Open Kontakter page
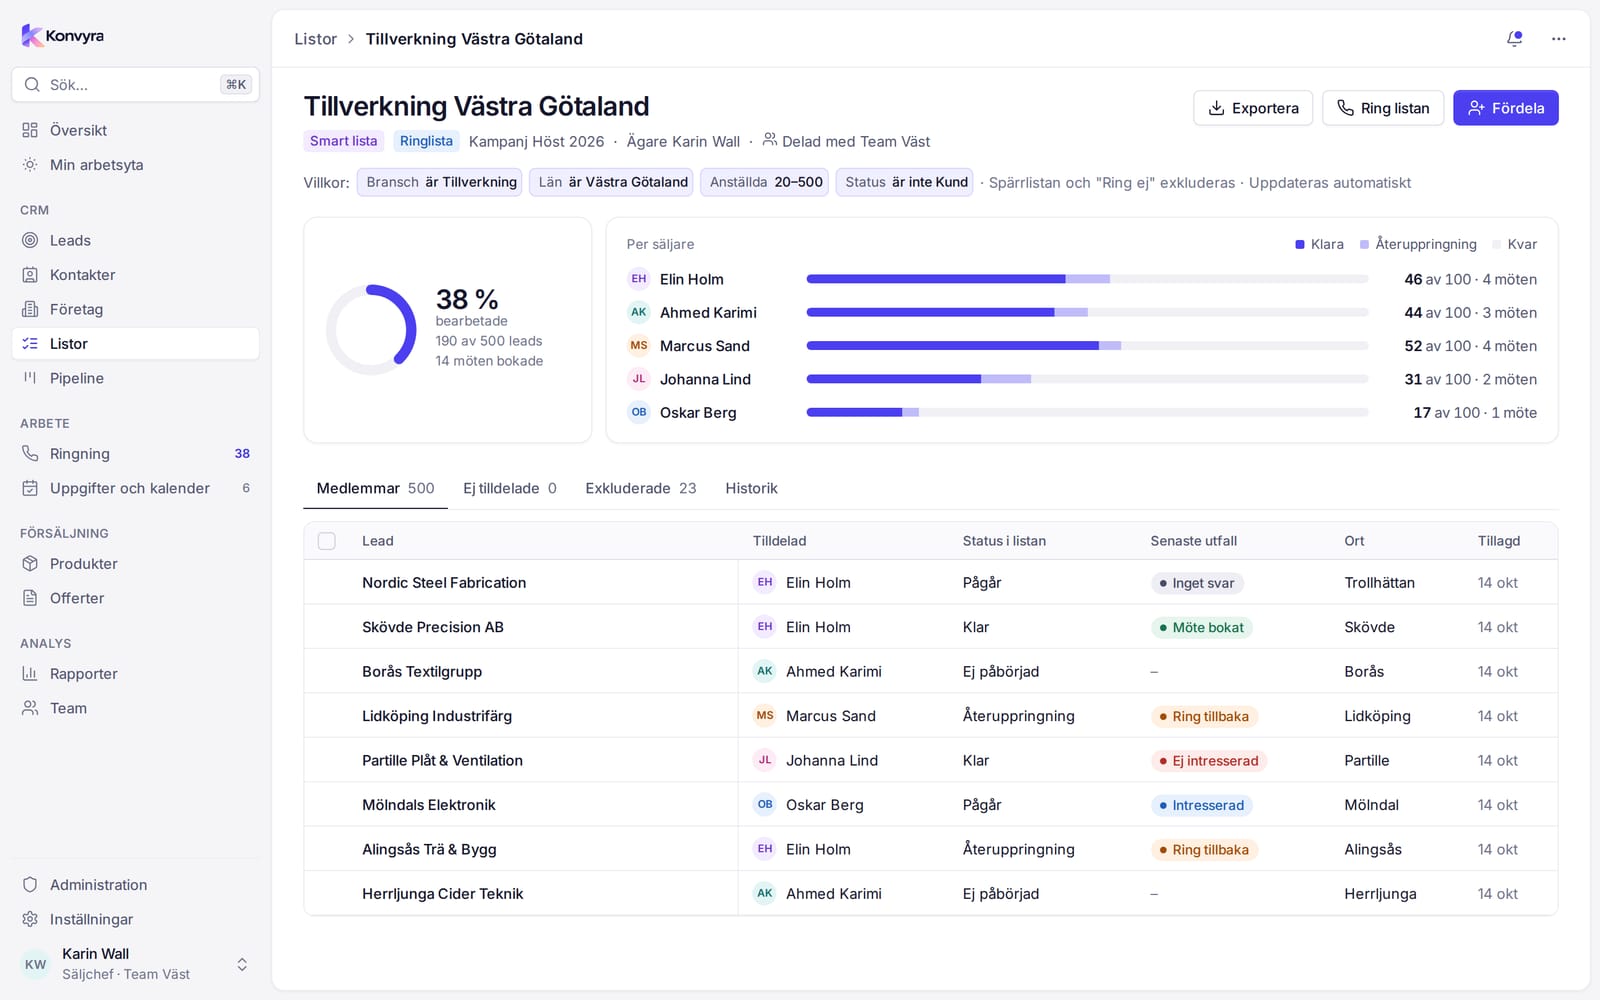 pos(135,275)
